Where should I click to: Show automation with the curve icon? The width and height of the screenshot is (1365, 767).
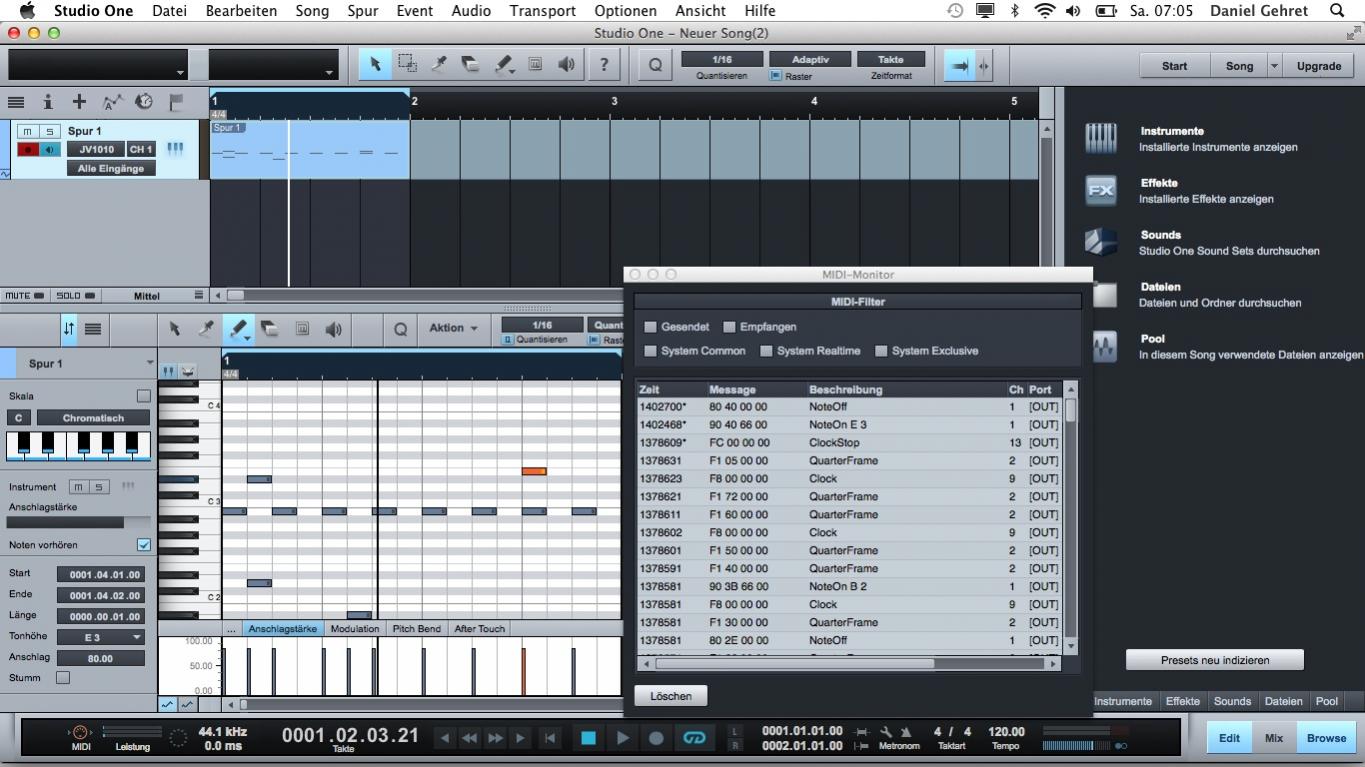[x=111, y=102]
